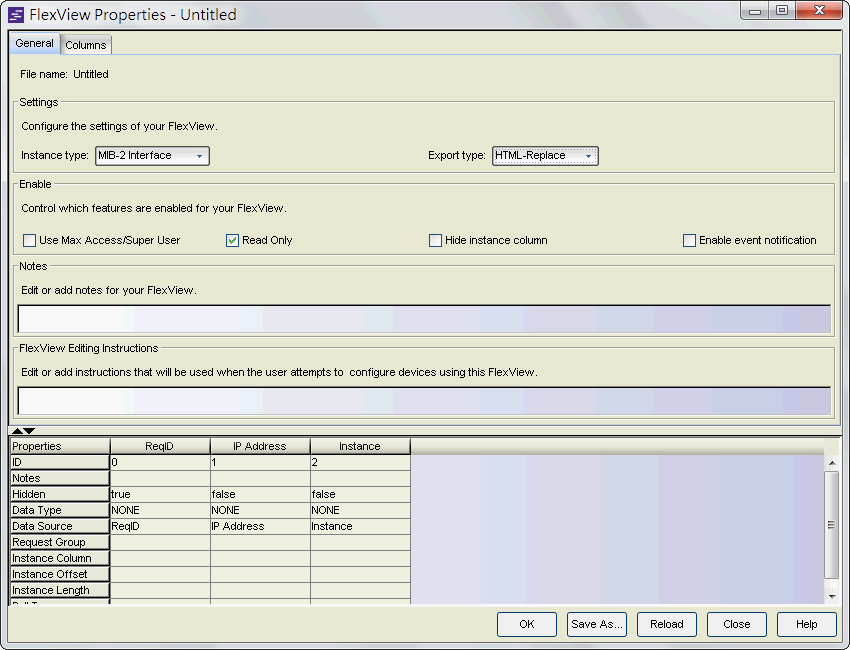The width and height of the screenshot is (850, 650).
Task: Select the ID row label
Action: click(60, 462)
